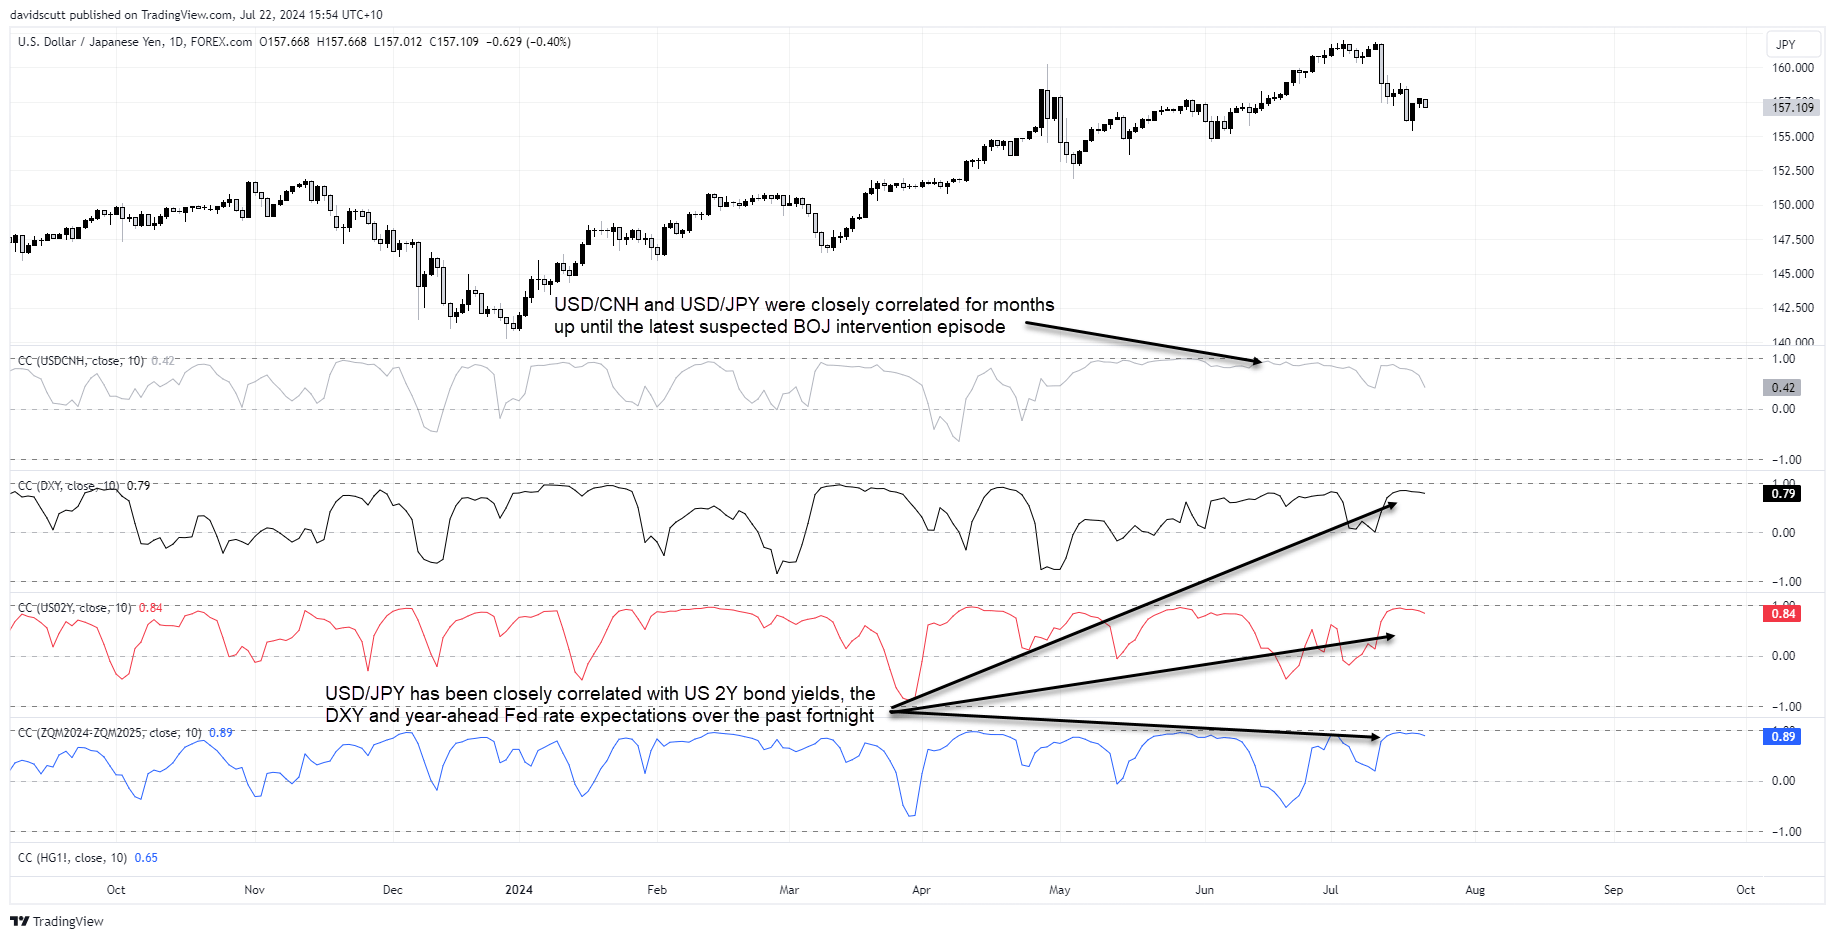1835x939 pixels.
Task: Click the CC (USDCNH, close, 10) indicator label
Action: 81,360
